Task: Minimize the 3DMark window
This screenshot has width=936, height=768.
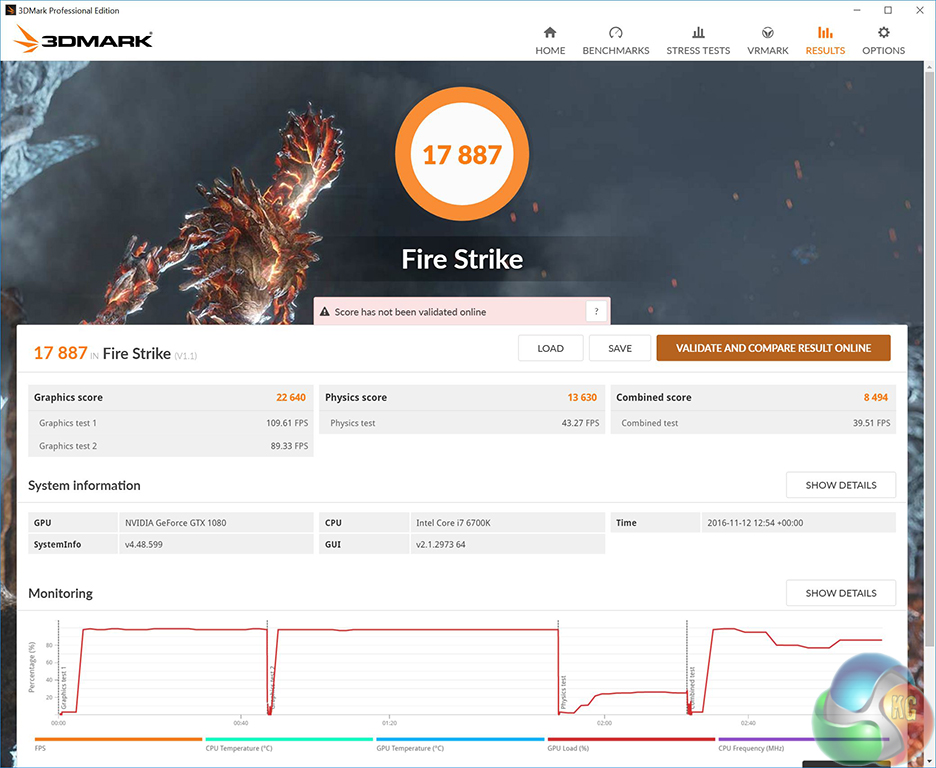Action: pos(857,10)
